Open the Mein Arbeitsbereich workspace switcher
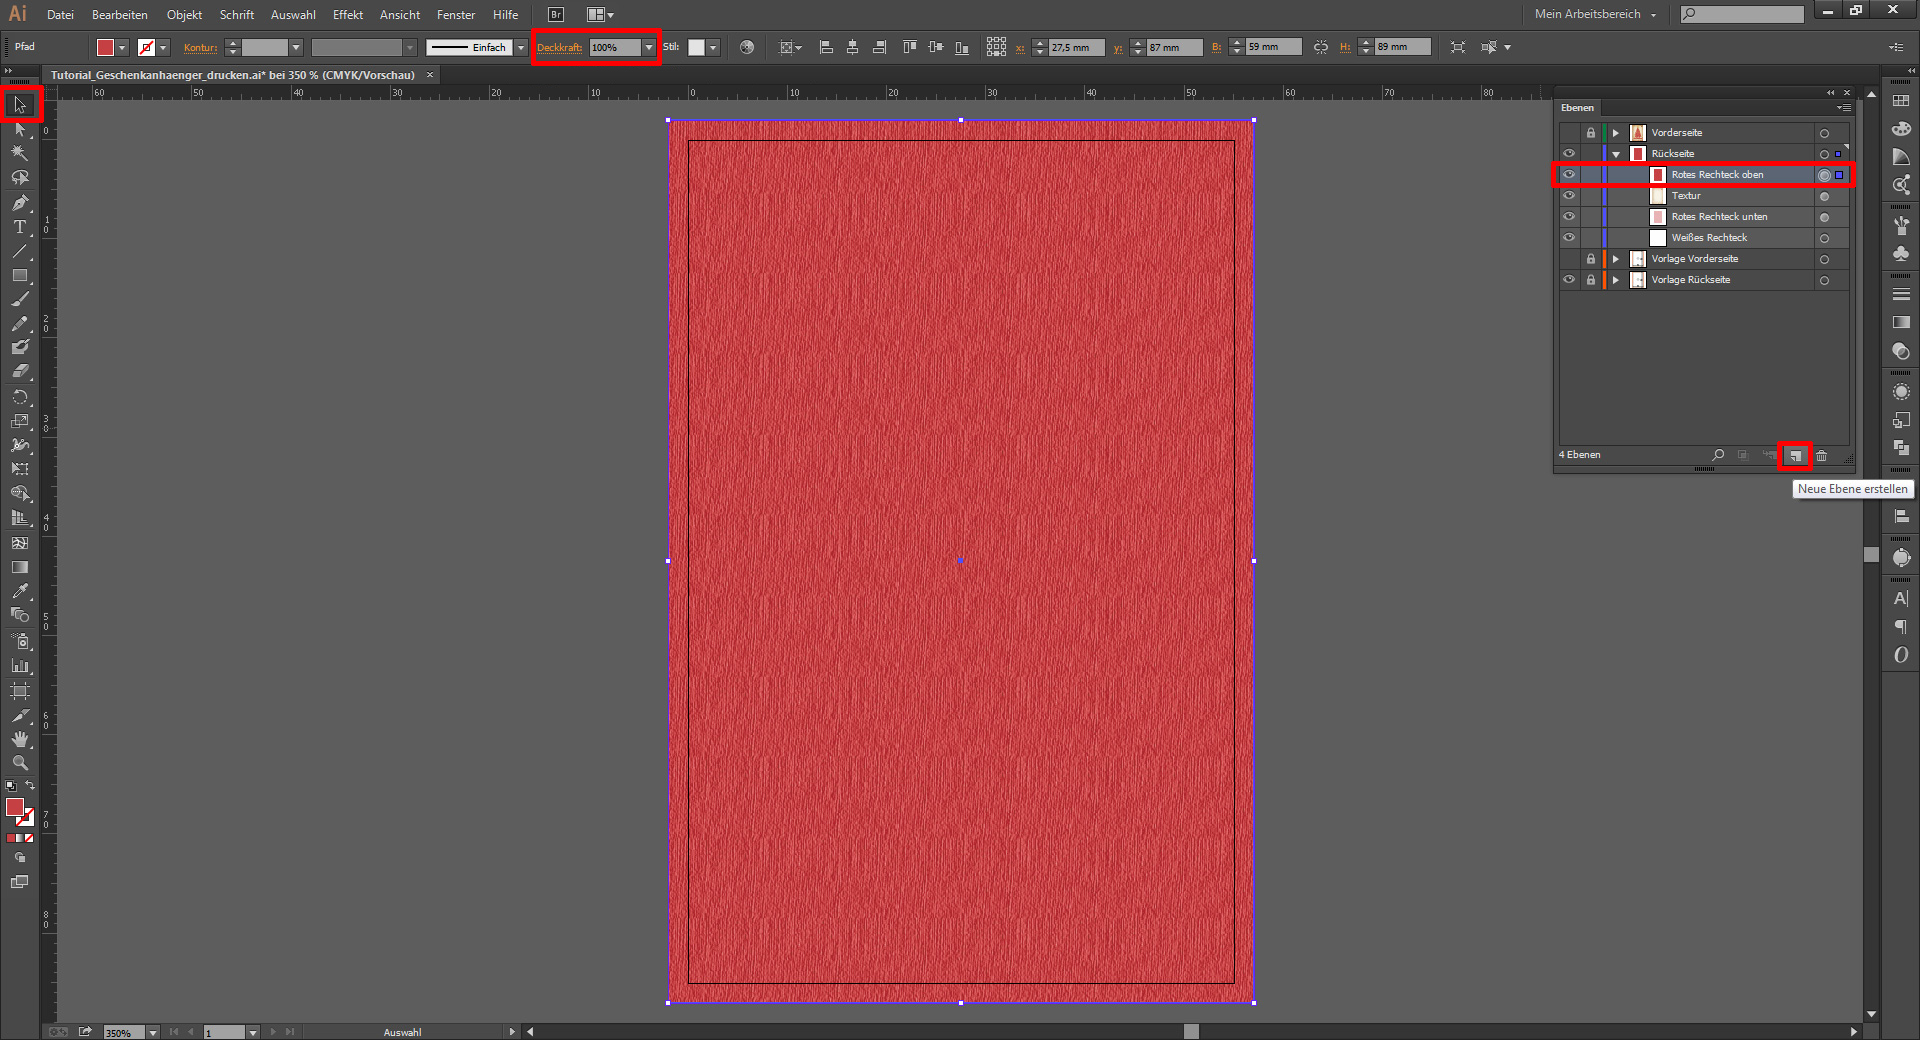 [1595, 15]
